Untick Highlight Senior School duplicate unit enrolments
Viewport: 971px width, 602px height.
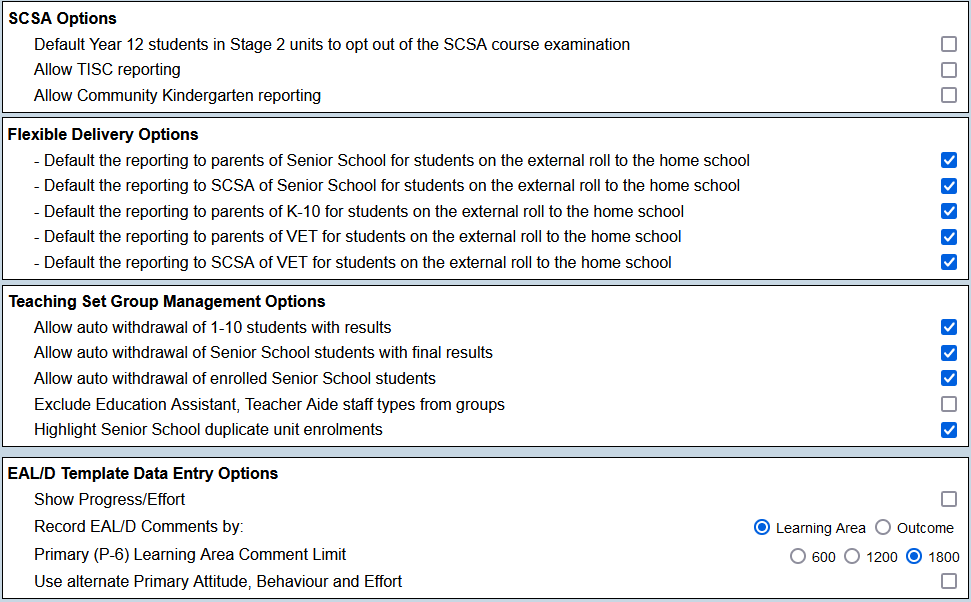(x=949, y=430)
